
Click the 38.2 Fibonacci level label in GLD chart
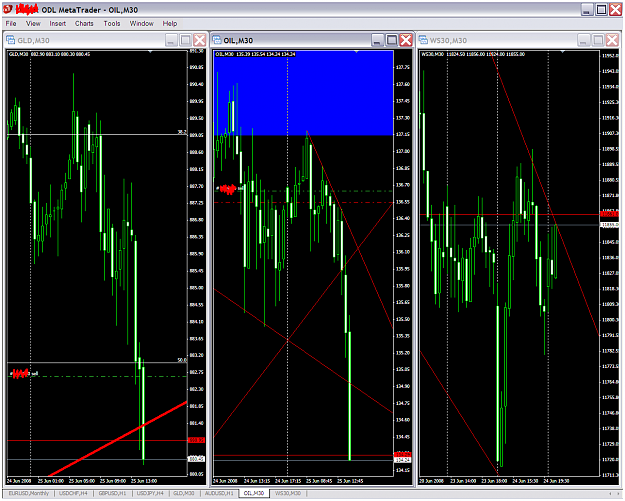[182, 132]
